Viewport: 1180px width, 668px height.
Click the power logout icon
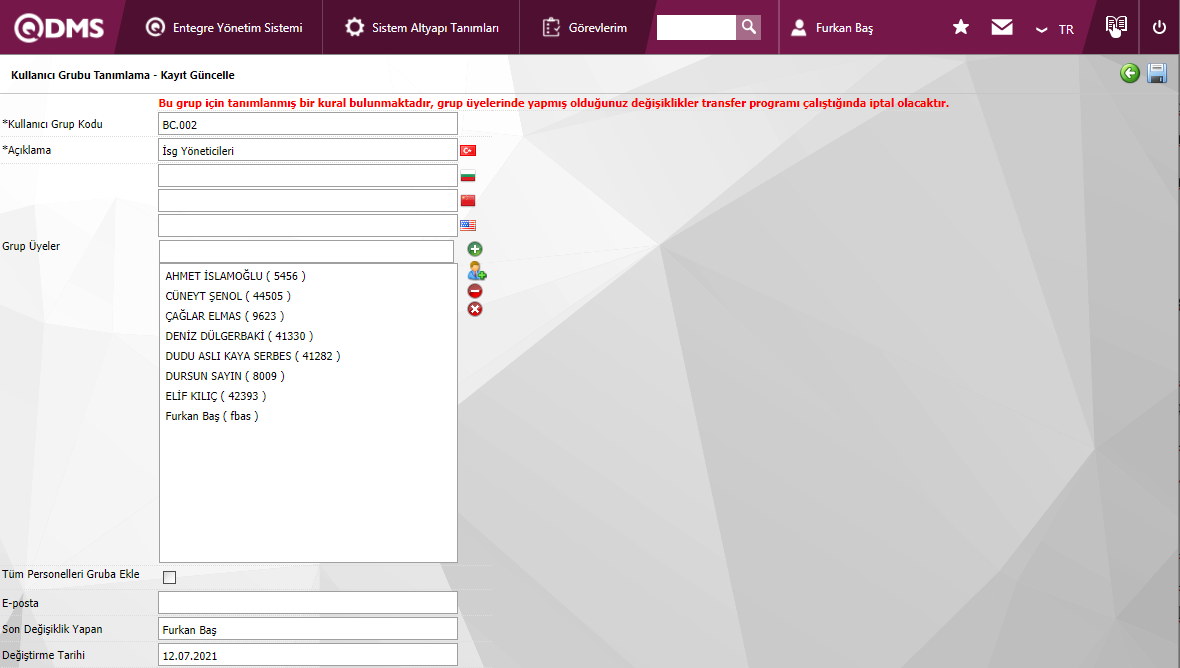click(1159, 28)
